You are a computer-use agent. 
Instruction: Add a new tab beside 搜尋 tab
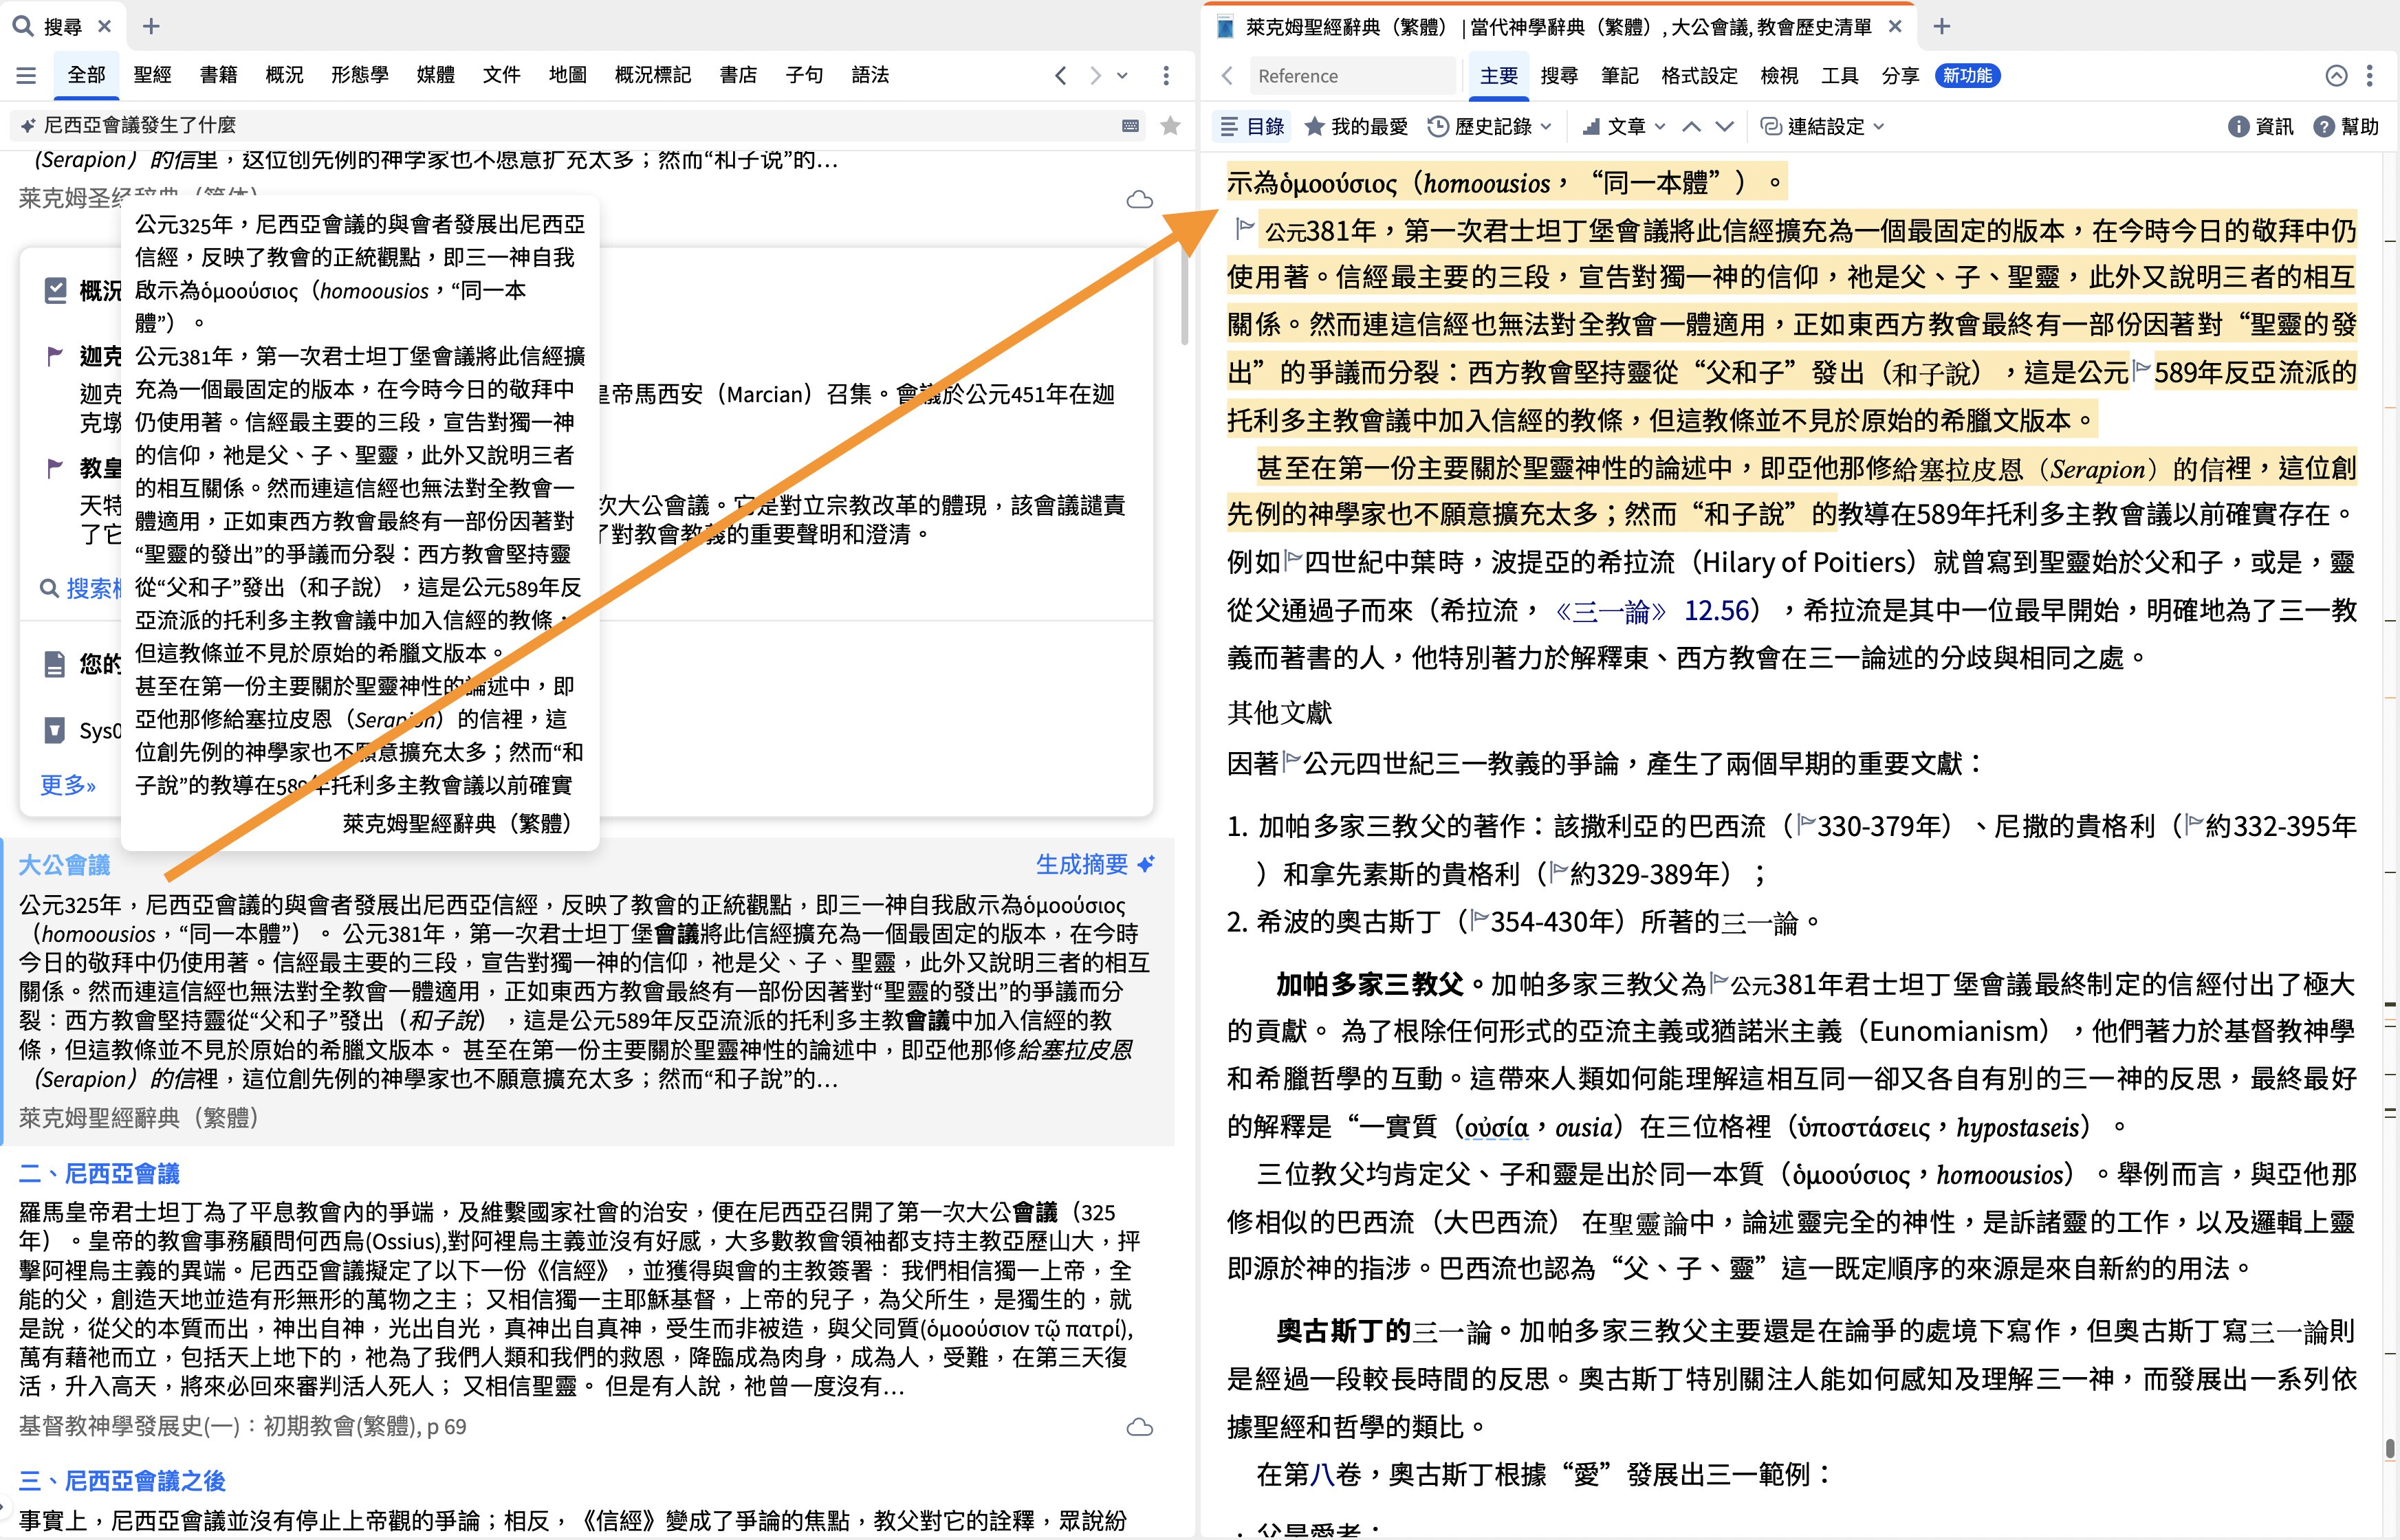[151, 26]
